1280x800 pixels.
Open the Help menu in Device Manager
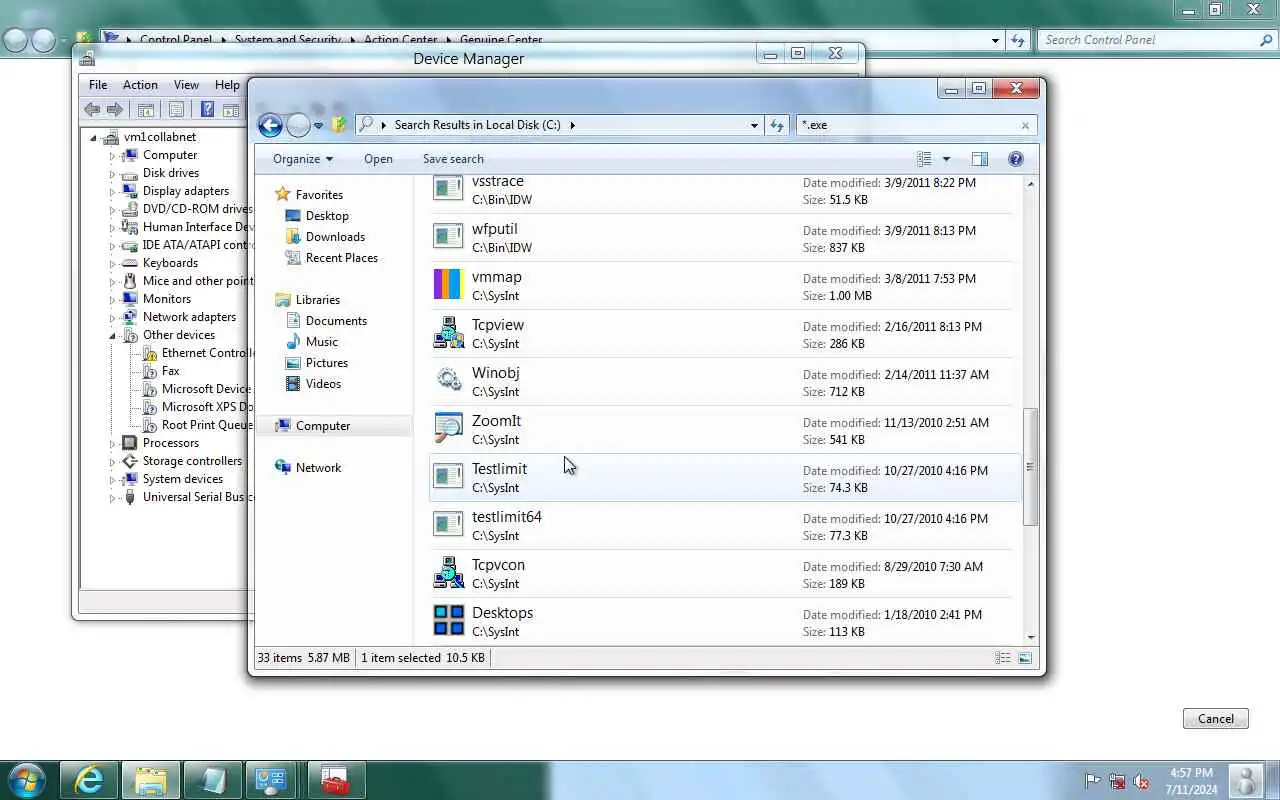[227, 85]
